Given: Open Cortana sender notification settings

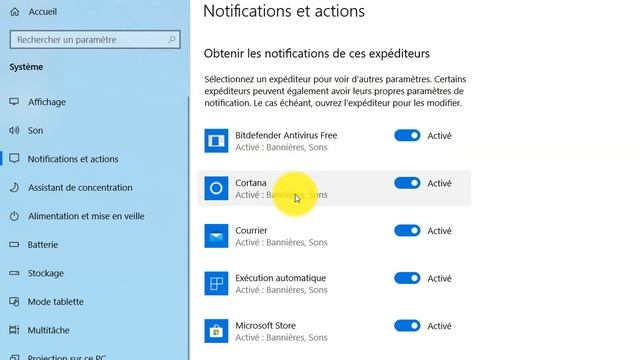Looking at the screenshot, I should tap(334, 188).
